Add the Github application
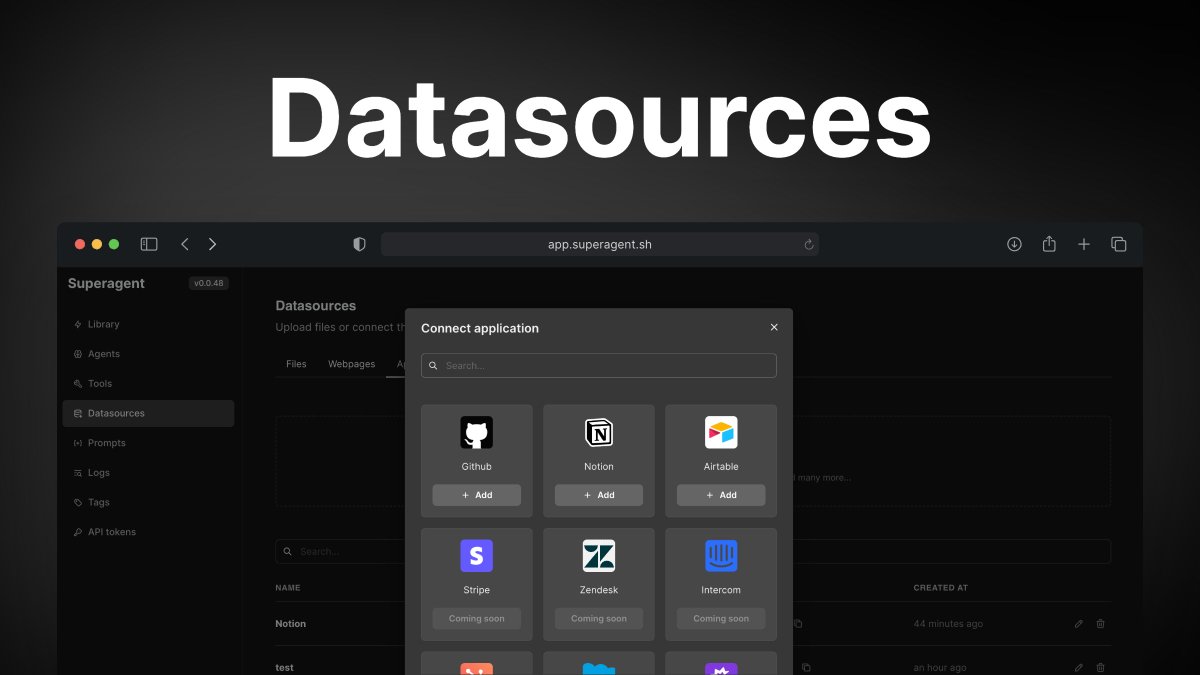This screenshot has width=1200, height=675. (477, 495)
